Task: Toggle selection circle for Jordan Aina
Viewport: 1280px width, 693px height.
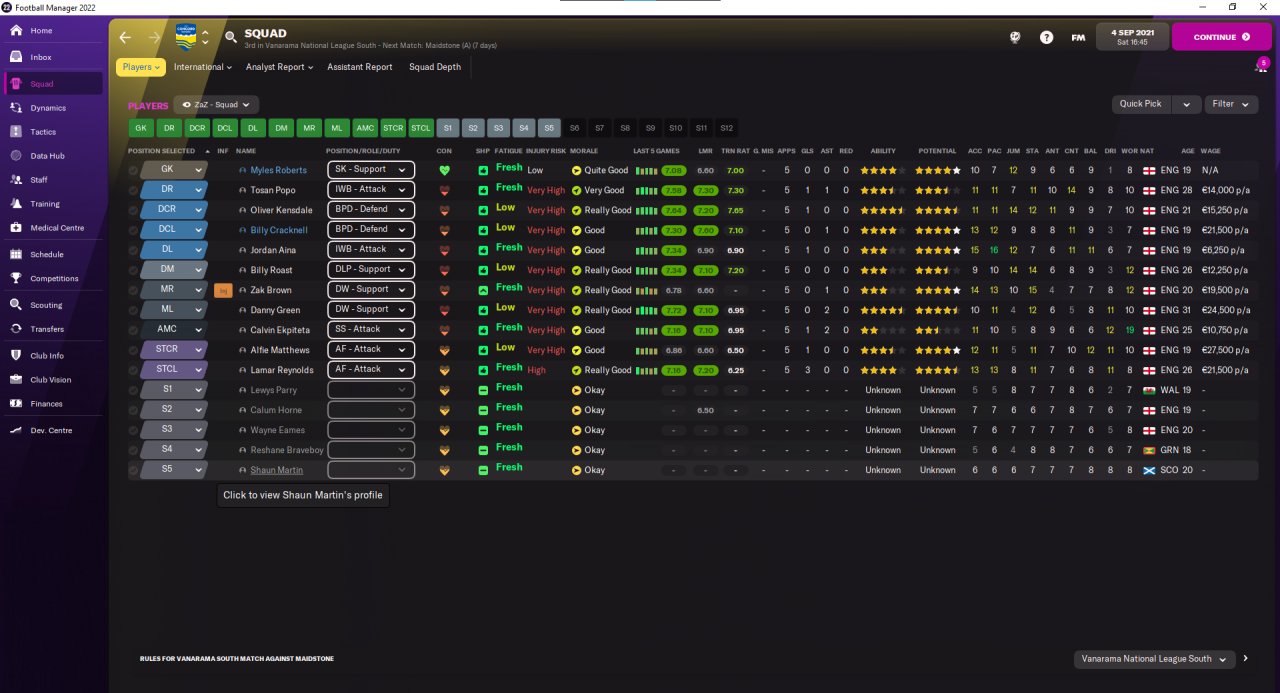Action: [133, 250]
